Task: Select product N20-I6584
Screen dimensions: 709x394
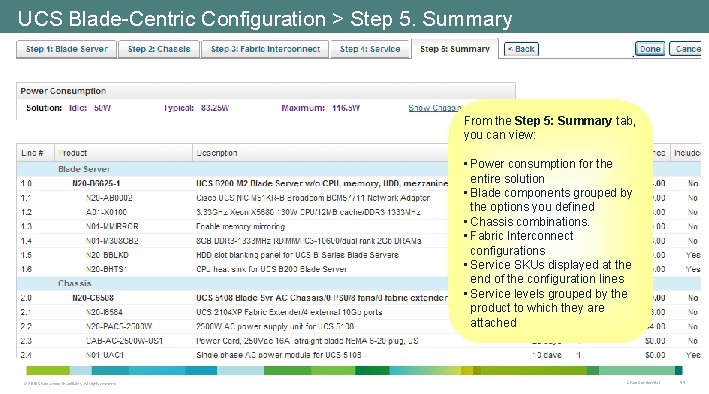Action: click(x=104, y=312)
